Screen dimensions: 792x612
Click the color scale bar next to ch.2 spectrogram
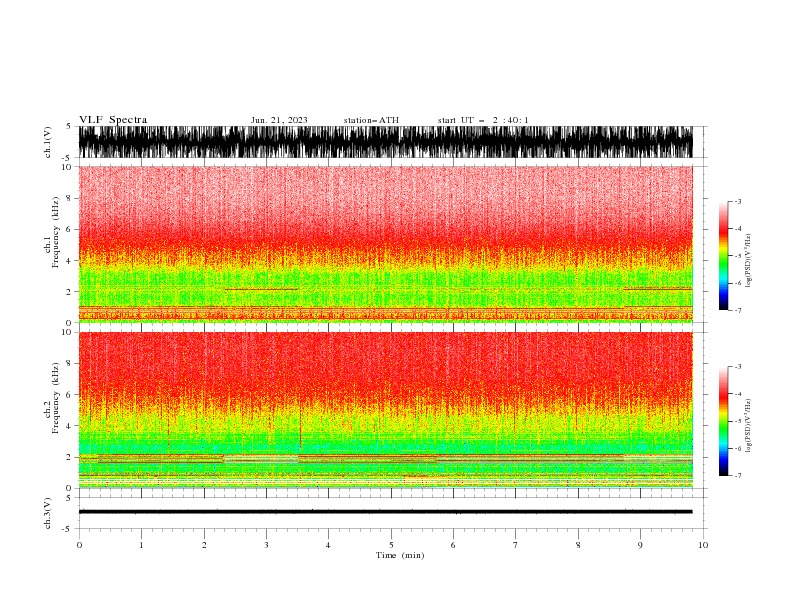(x=723, y=421)
